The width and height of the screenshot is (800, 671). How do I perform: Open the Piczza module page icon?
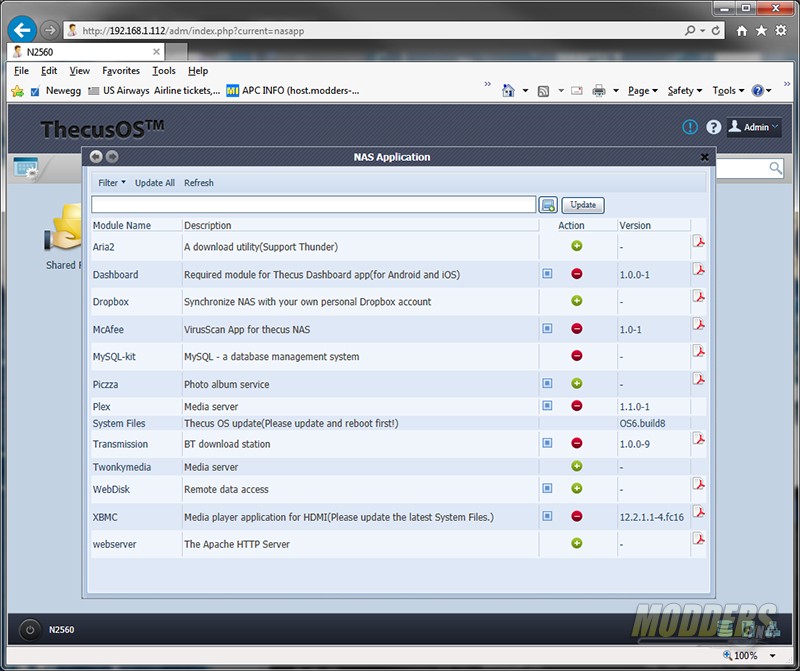(x=547, y=383)
